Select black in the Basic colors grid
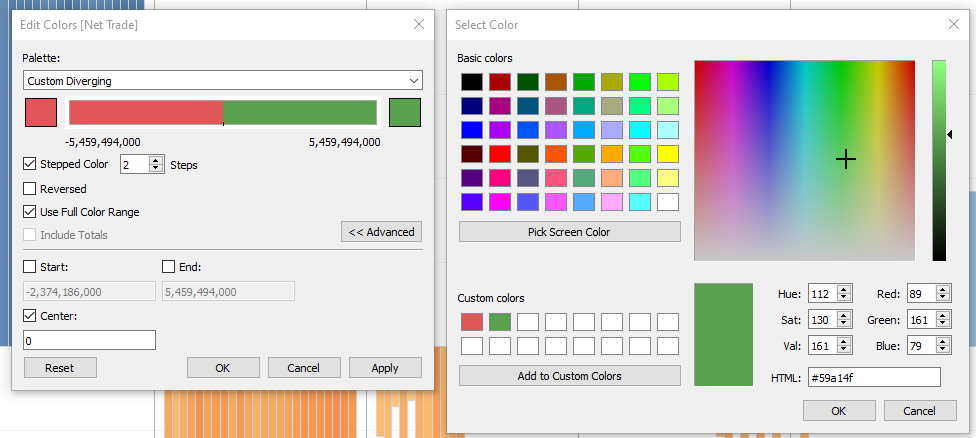This screenshot has height=438, width=976. point(471,82)
